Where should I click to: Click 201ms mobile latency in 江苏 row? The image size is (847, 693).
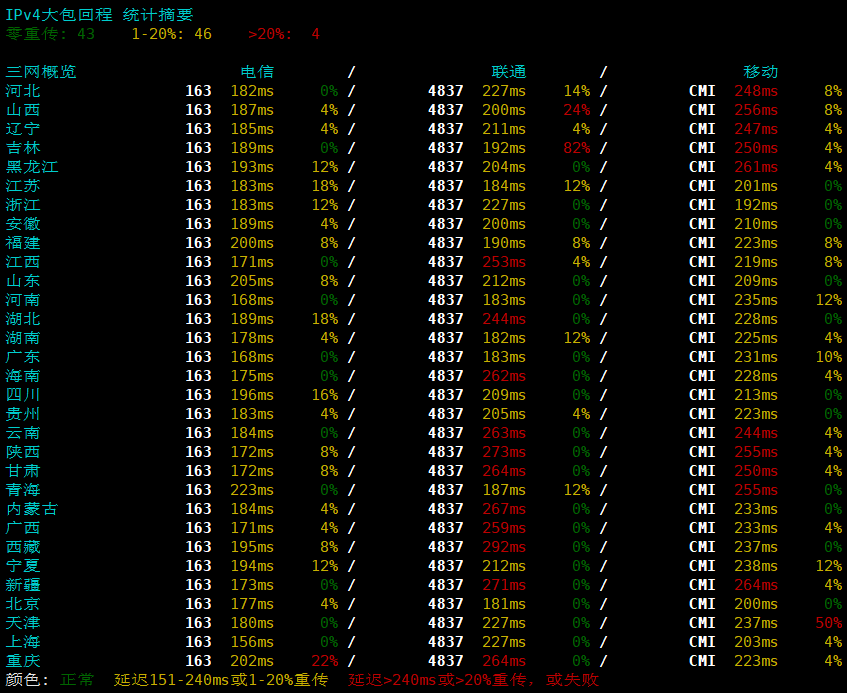tap(756, 186)
